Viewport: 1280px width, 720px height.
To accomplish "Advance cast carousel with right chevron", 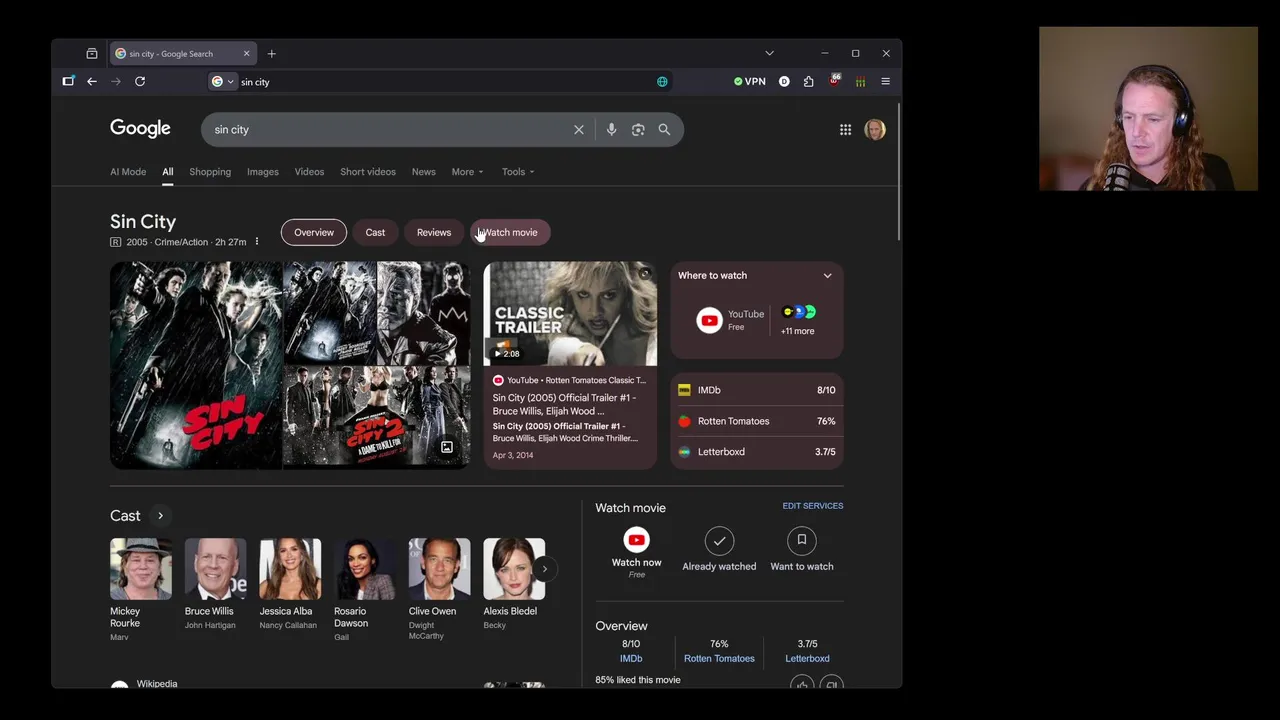I will pyautogui.click(x=545, y=569).
